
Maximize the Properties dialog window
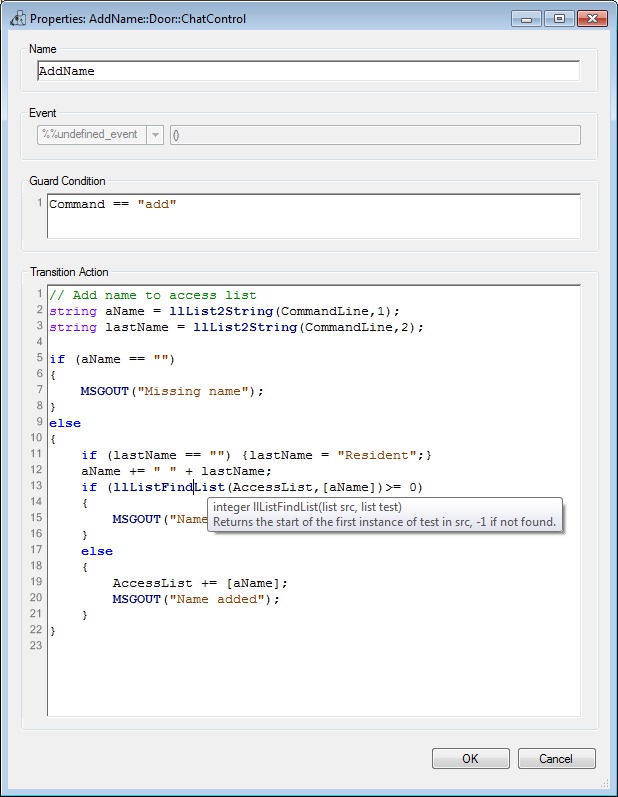tap(559, 19)
